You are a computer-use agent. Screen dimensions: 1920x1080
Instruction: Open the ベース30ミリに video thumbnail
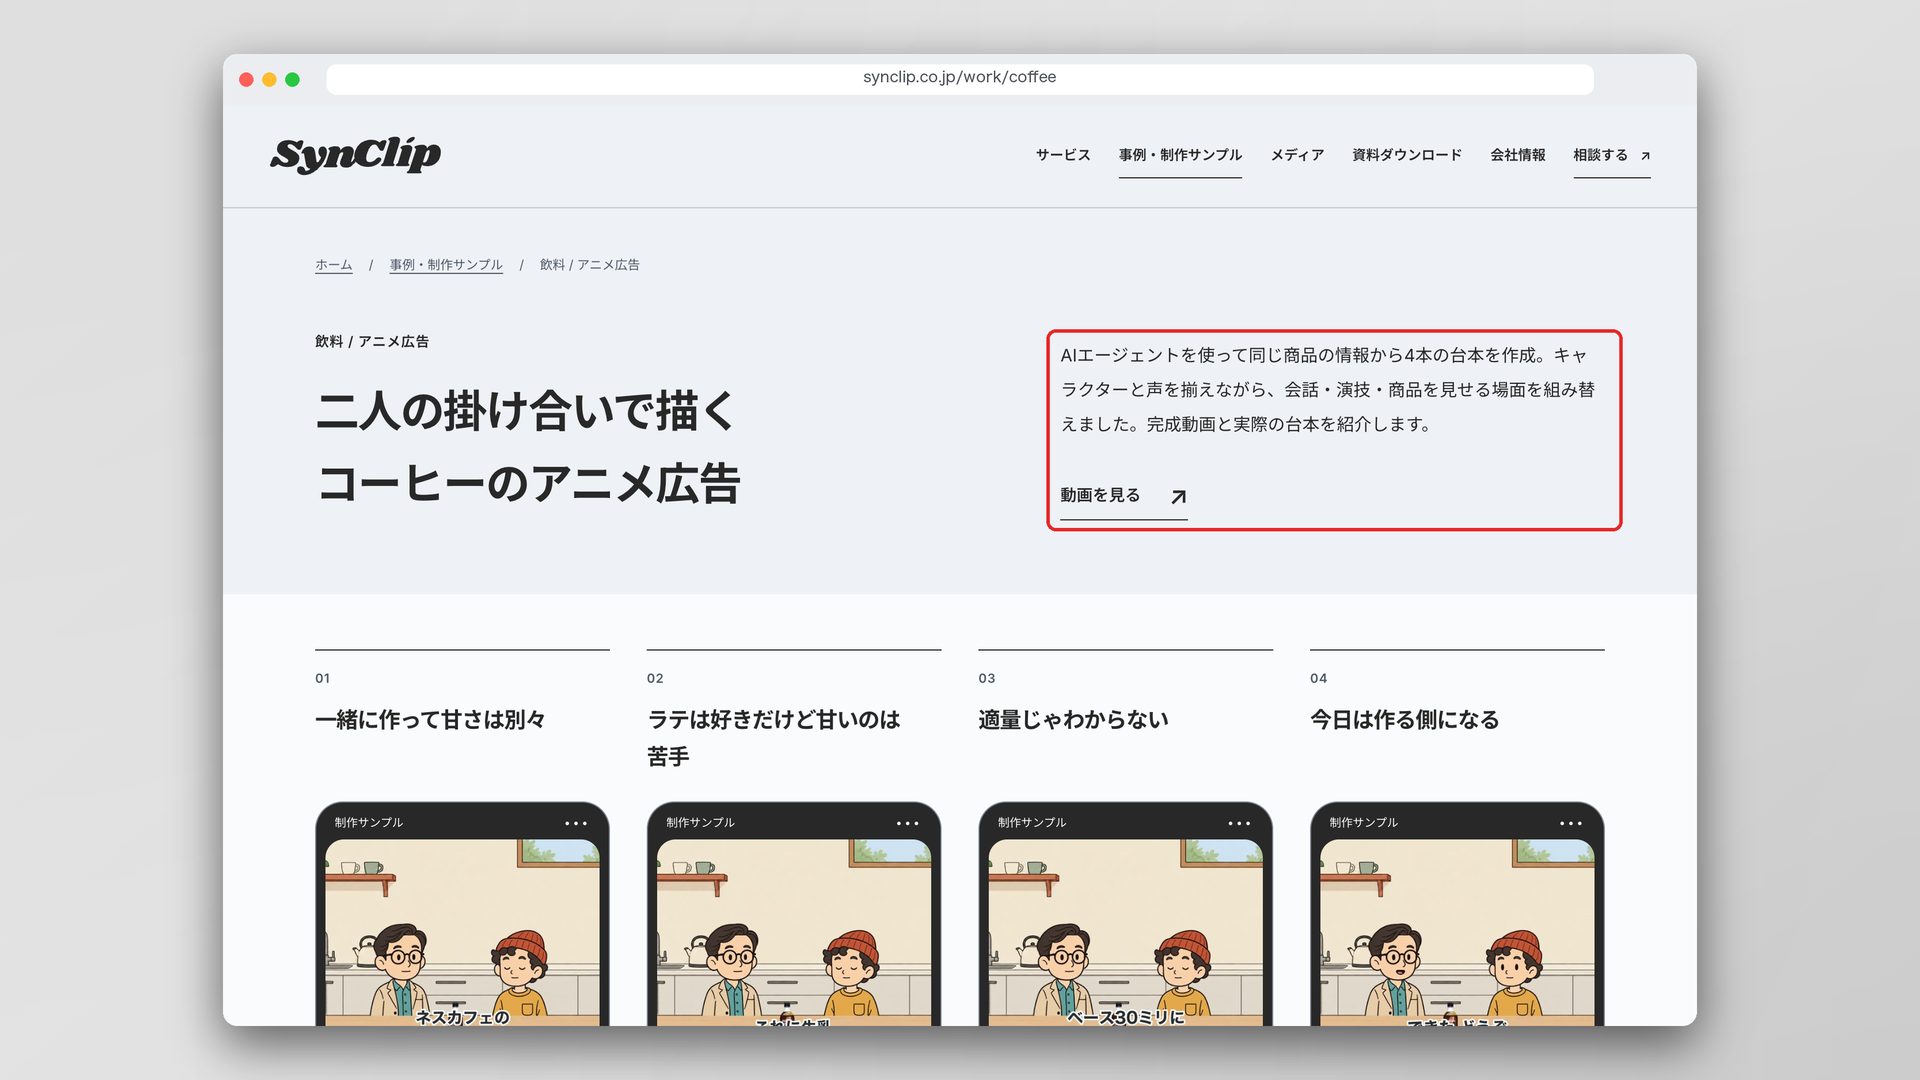(x=1125, y=932)
